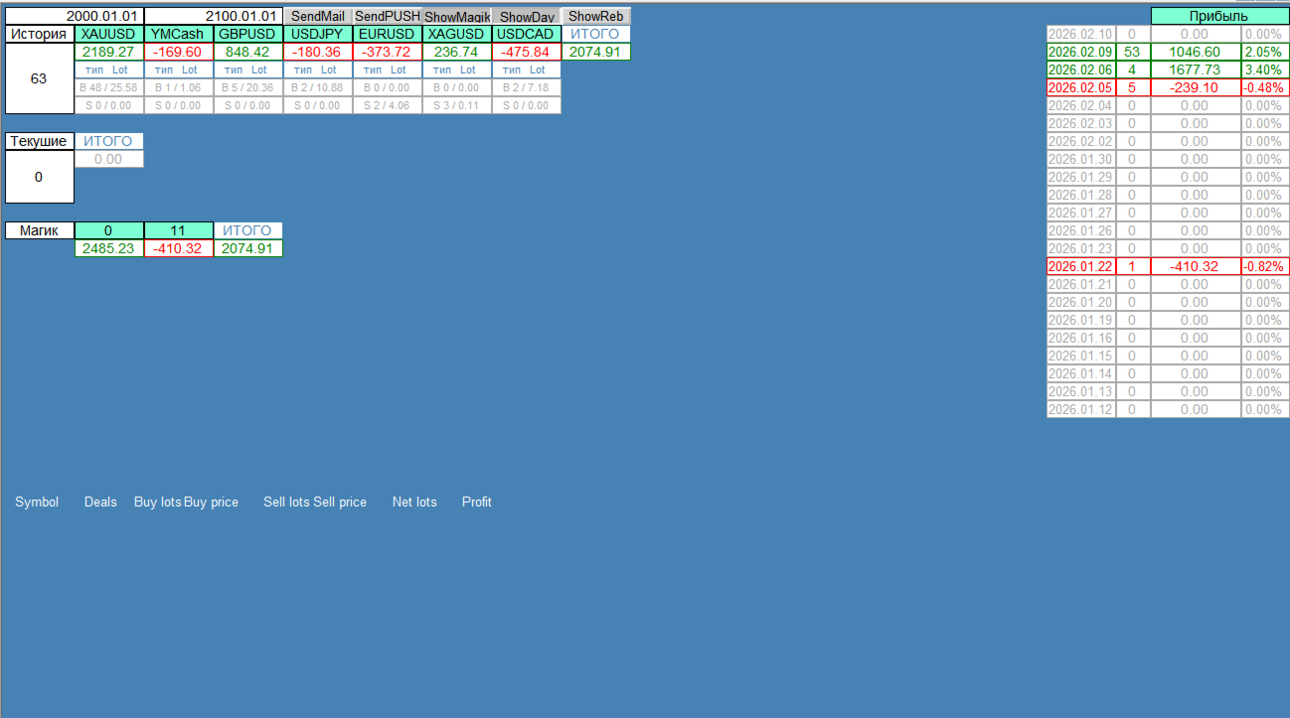
Task: Click XAUUSD profit value 2189.27
Action: [x=109, y=52]
